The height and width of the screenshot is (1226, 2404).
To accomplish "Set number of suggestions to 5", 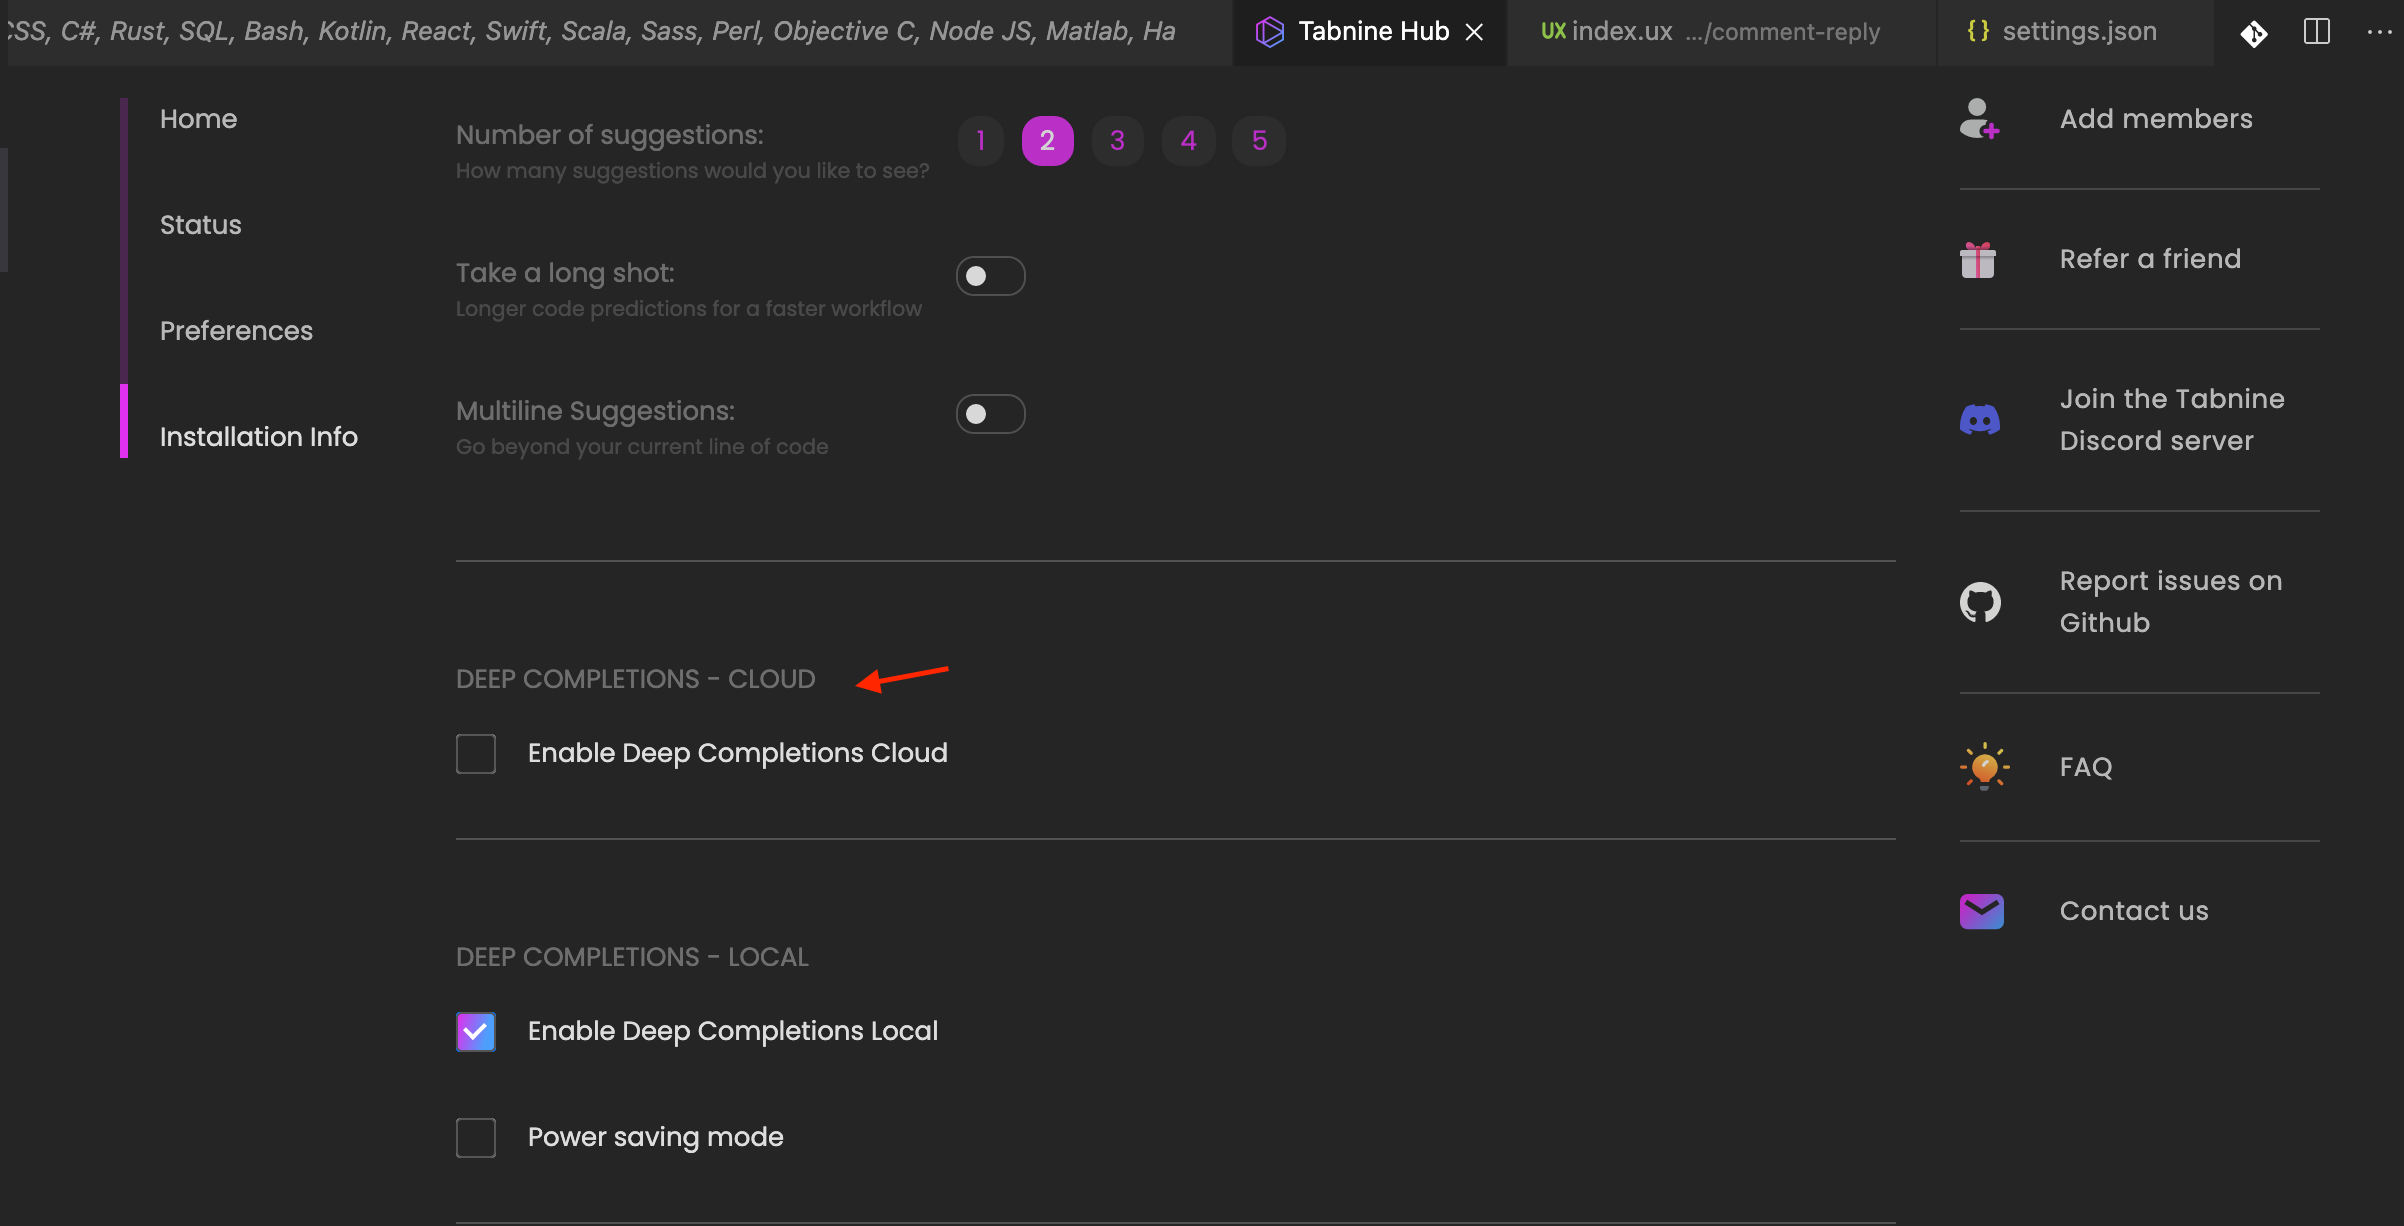I will point(1260,141).
